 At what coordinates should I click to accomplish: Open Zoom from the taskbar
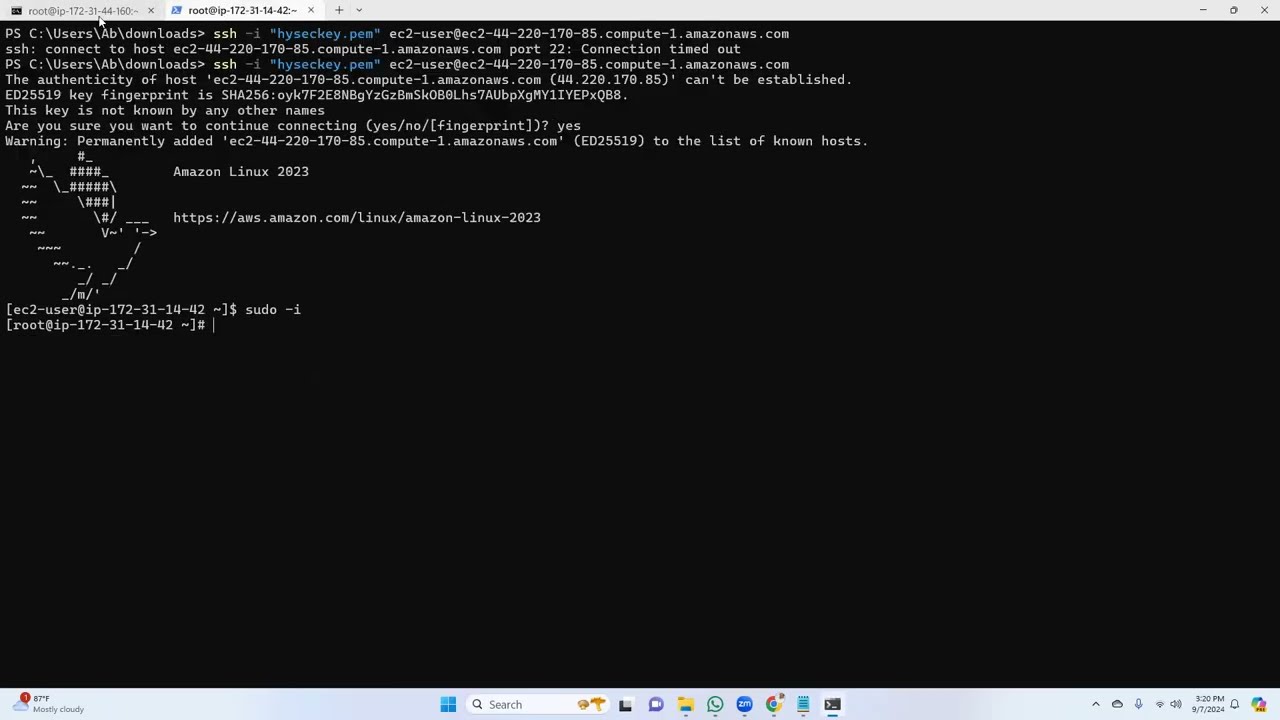[x=744, y=705]
